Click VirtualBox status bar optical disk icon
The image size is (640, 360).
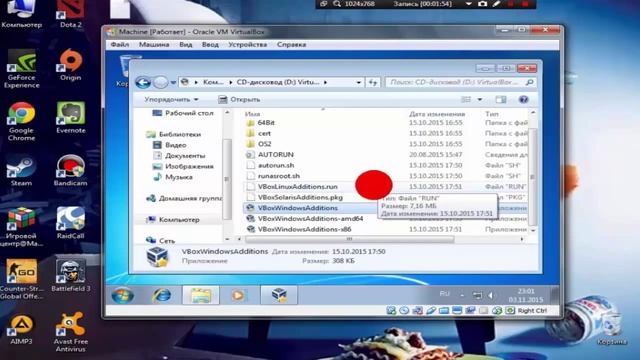(404, 311)
